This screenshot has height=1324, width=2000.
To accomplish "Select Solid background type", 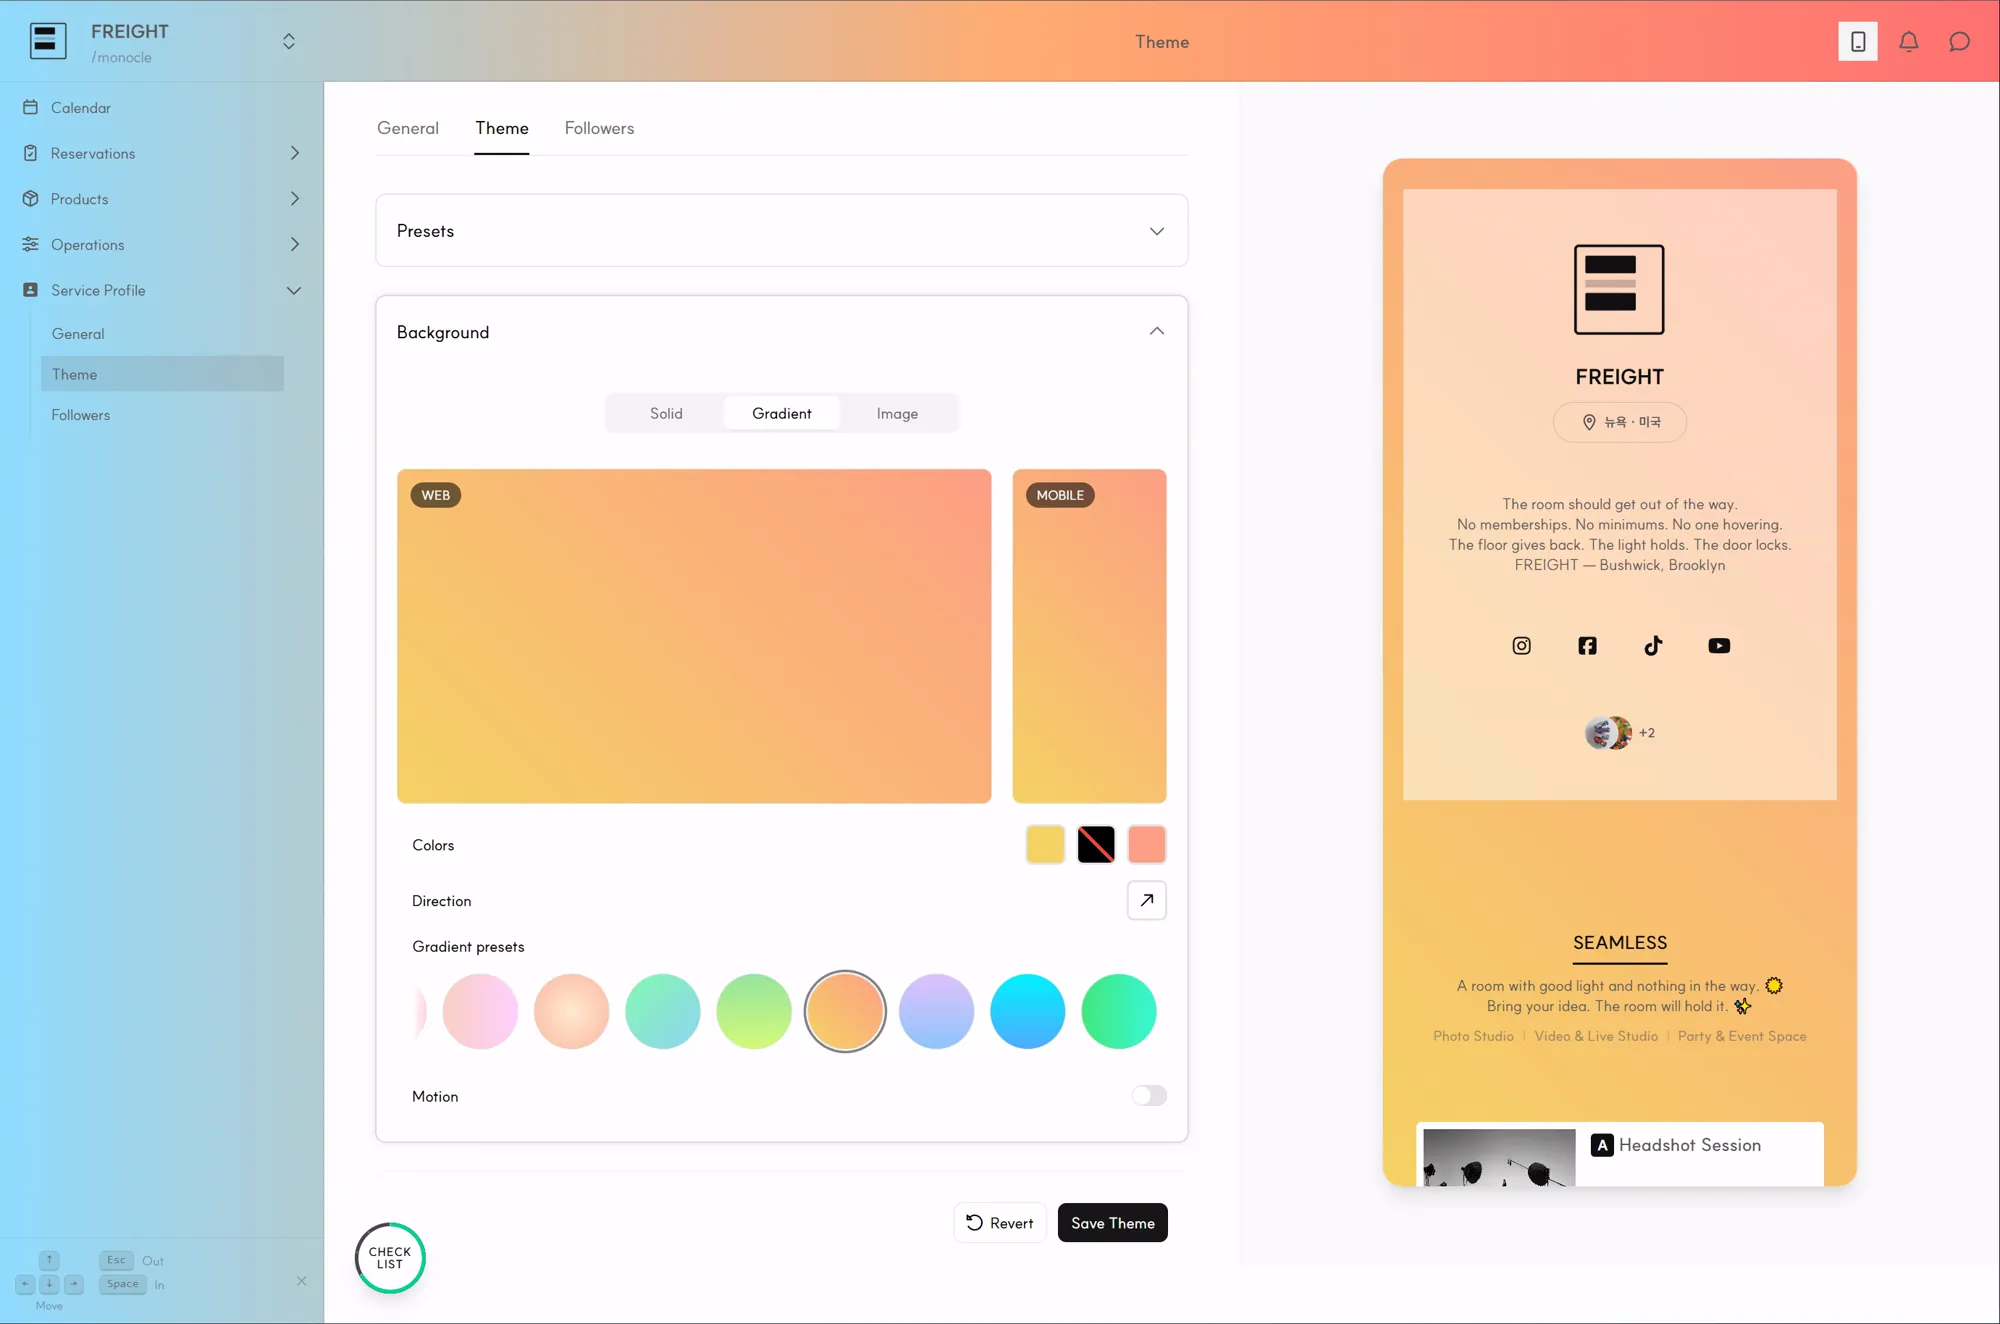I will 666,413.
